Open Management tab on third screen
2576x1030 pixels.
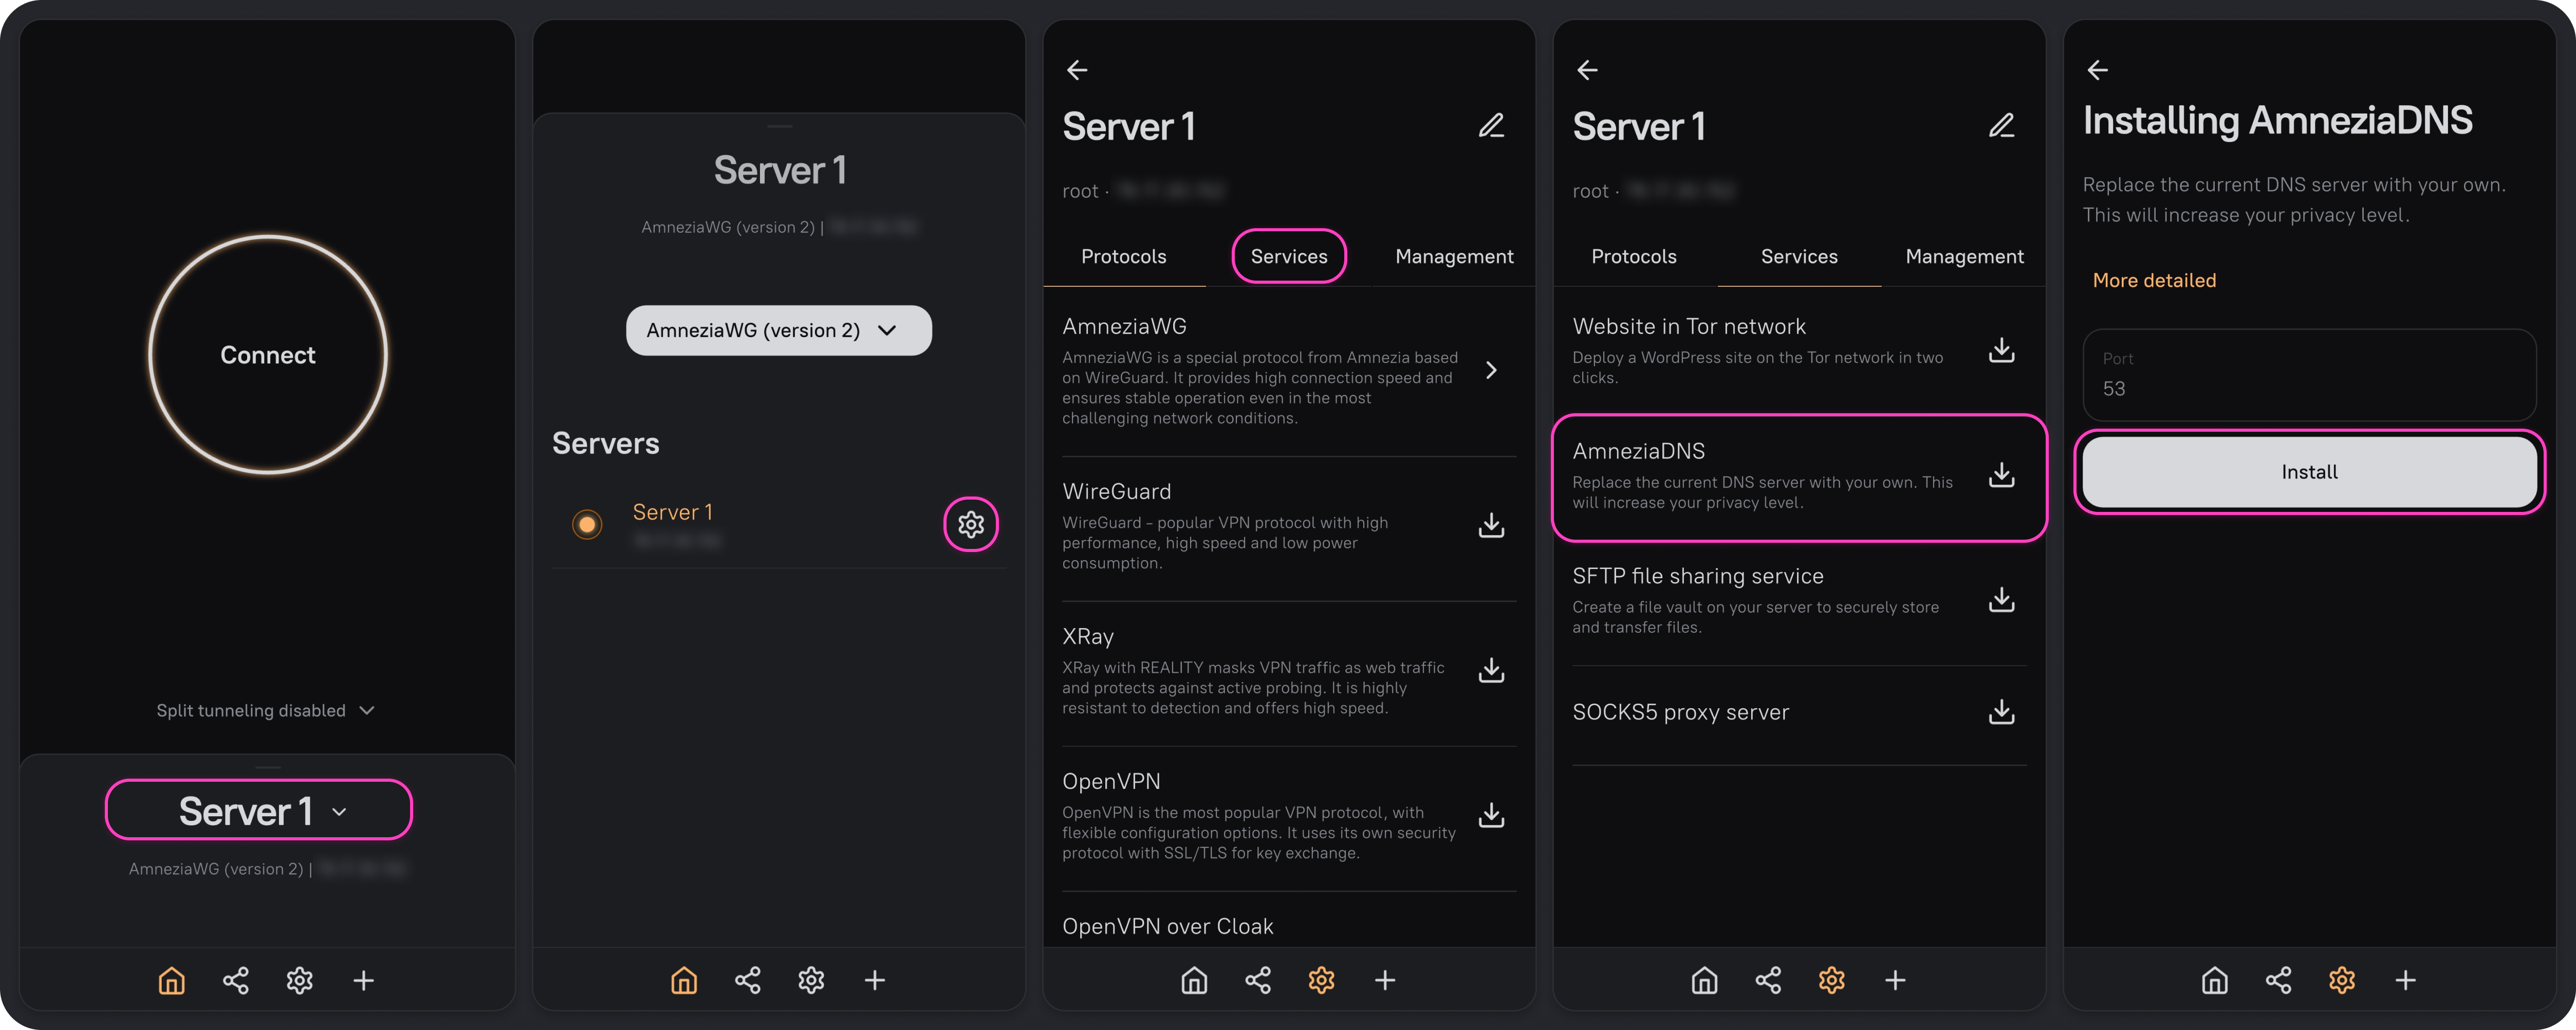[x=1454, y=257]
